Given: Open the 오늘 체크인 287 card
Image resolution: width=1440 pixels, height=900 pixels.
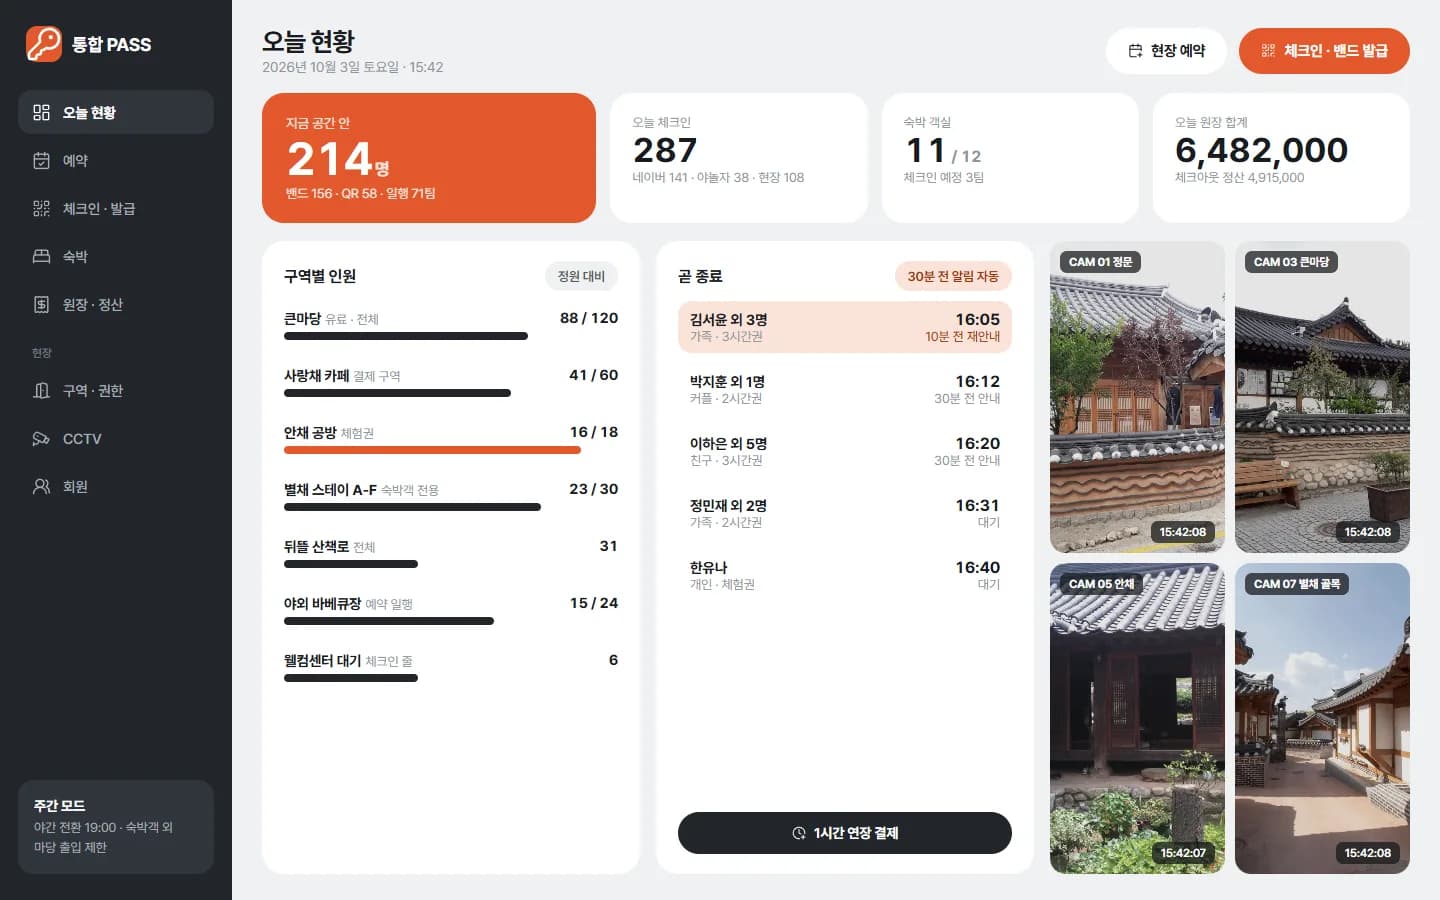Looking at the screenshot, I should coord(739,158).
